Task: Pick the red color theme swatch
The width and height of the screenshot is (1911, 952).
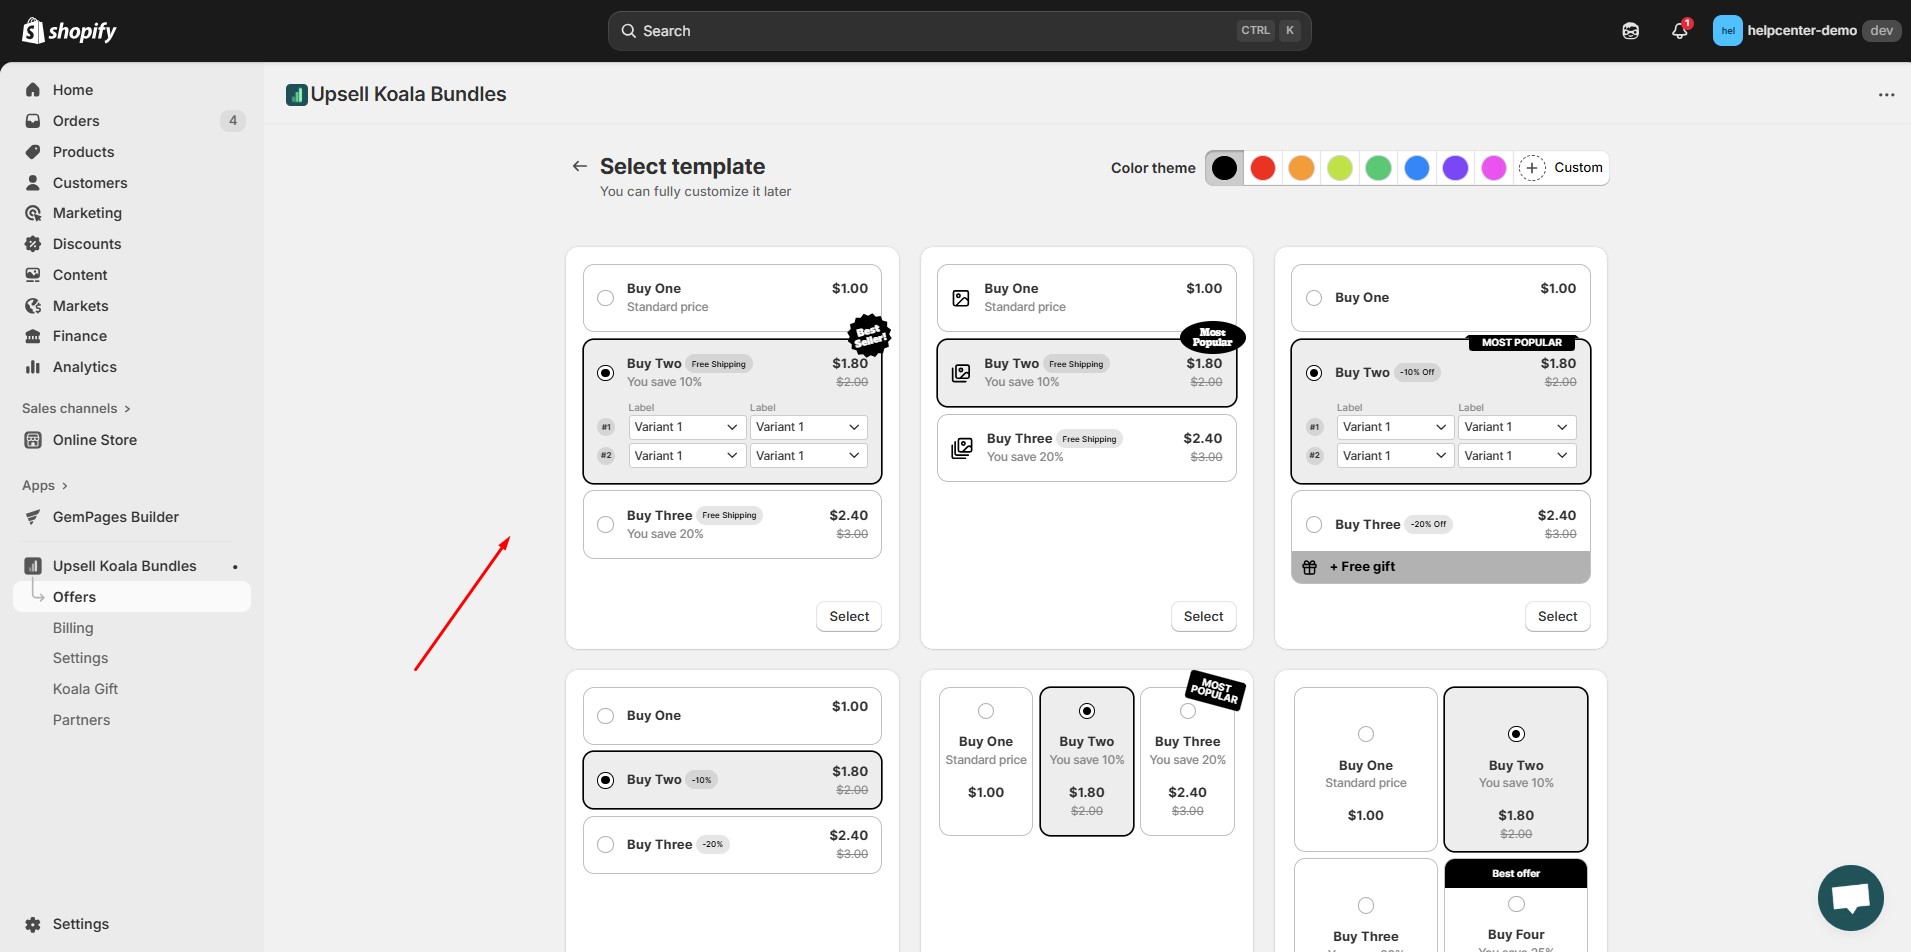Action: pos(1262,167)
